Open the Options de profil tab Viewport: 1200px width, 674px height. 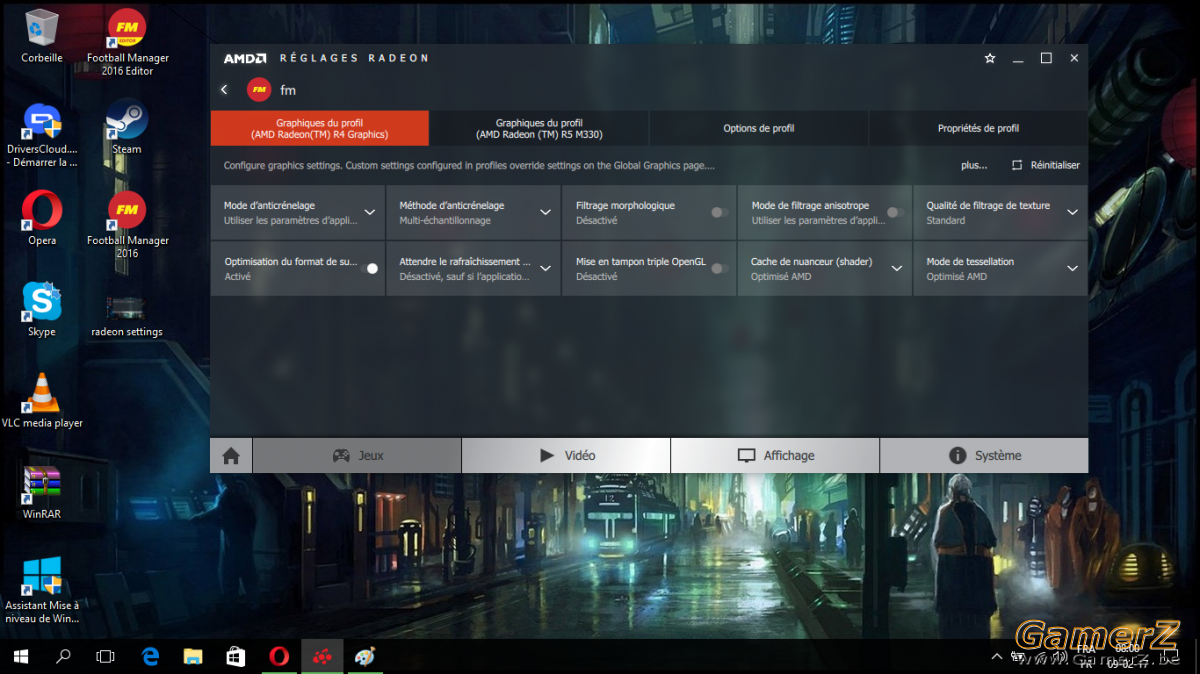(x=759, y=128)
